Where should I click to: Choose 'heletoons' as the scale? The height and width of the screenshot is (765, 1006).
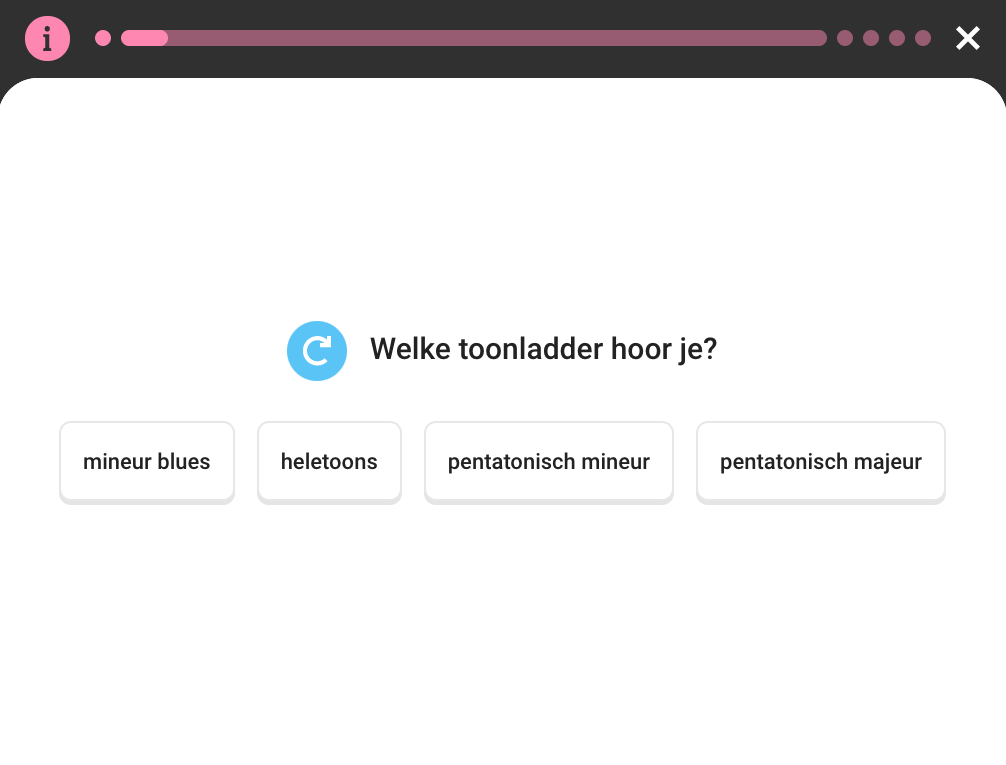point(329,462)
